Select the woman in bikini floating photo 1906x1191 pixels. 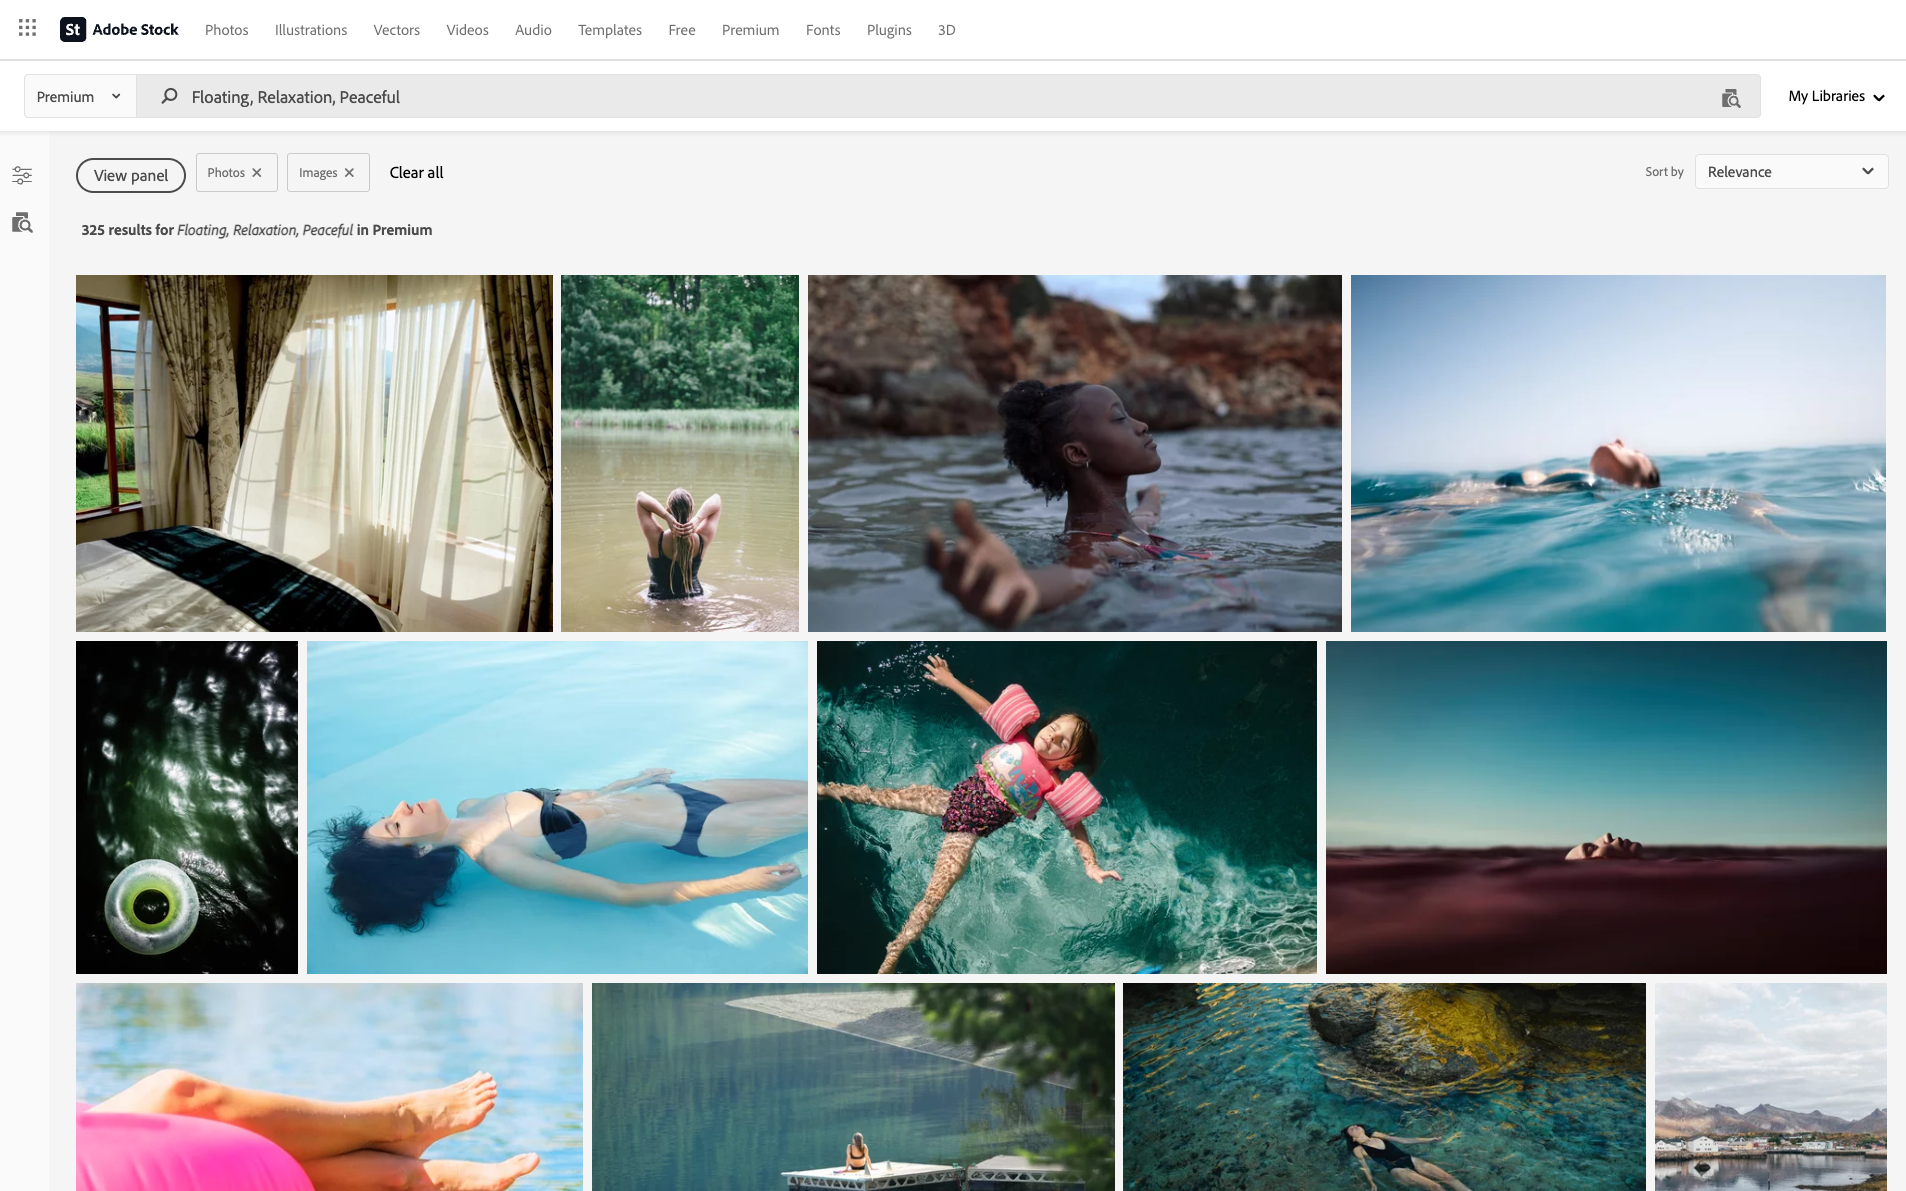tap(557, 807)
